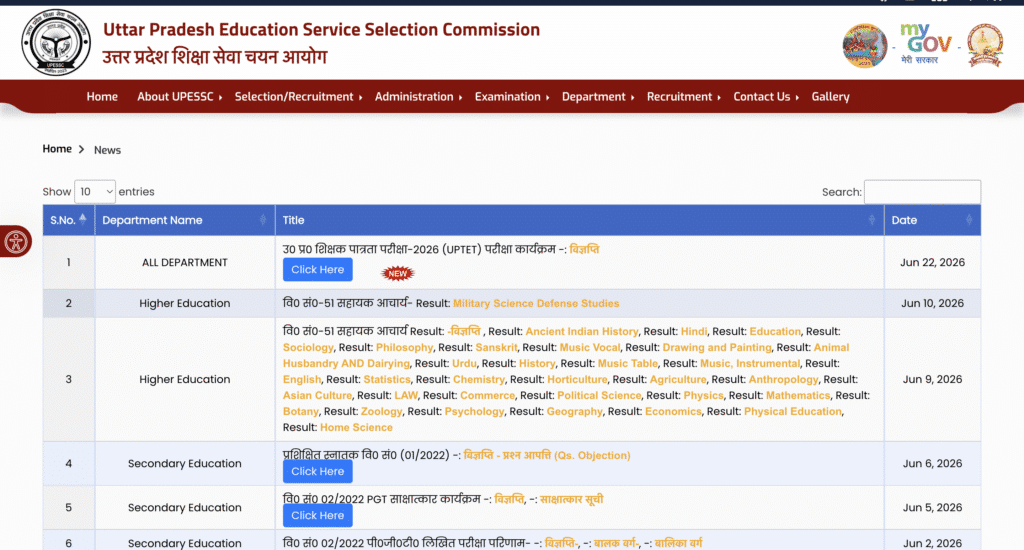The image size is (1024, 550).
Task: Open Botany result link
Action: [300, 412]
